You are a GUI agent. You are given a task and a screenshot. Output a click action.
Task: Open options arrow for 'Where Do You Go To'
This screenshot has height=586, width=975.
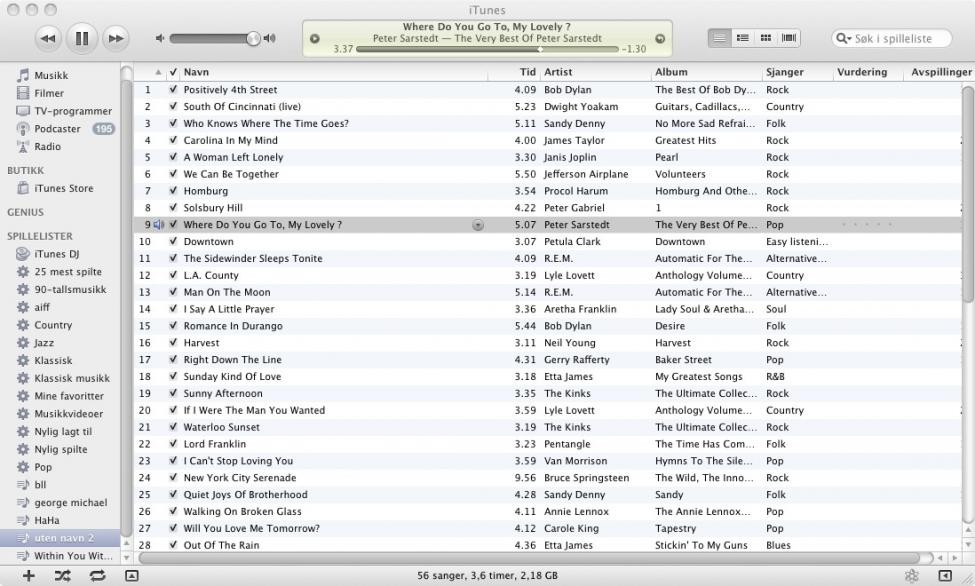(x=478, y=225)
